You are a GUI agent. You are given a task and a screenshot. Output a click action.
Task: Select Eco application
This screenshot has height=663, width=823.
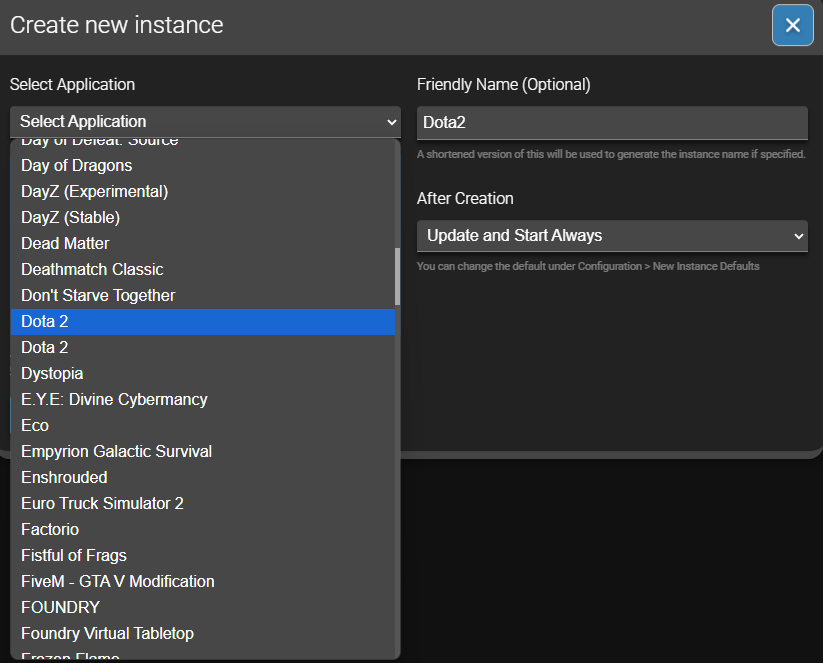[x=203, y=426]
